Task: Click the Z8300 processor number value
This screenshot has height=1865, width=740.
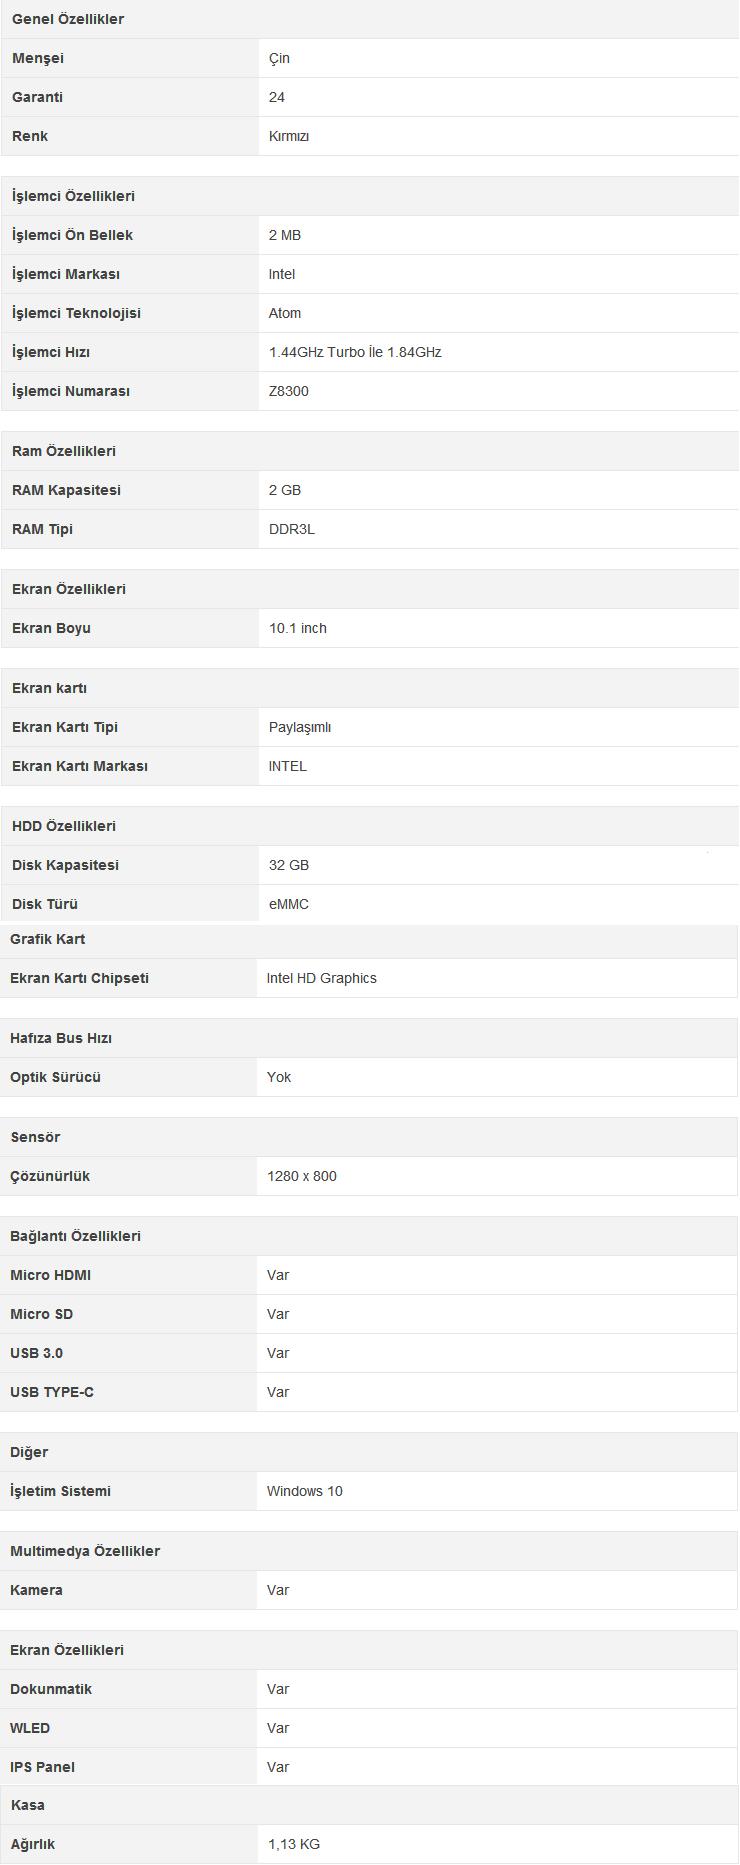Action: tap(289, 391)
